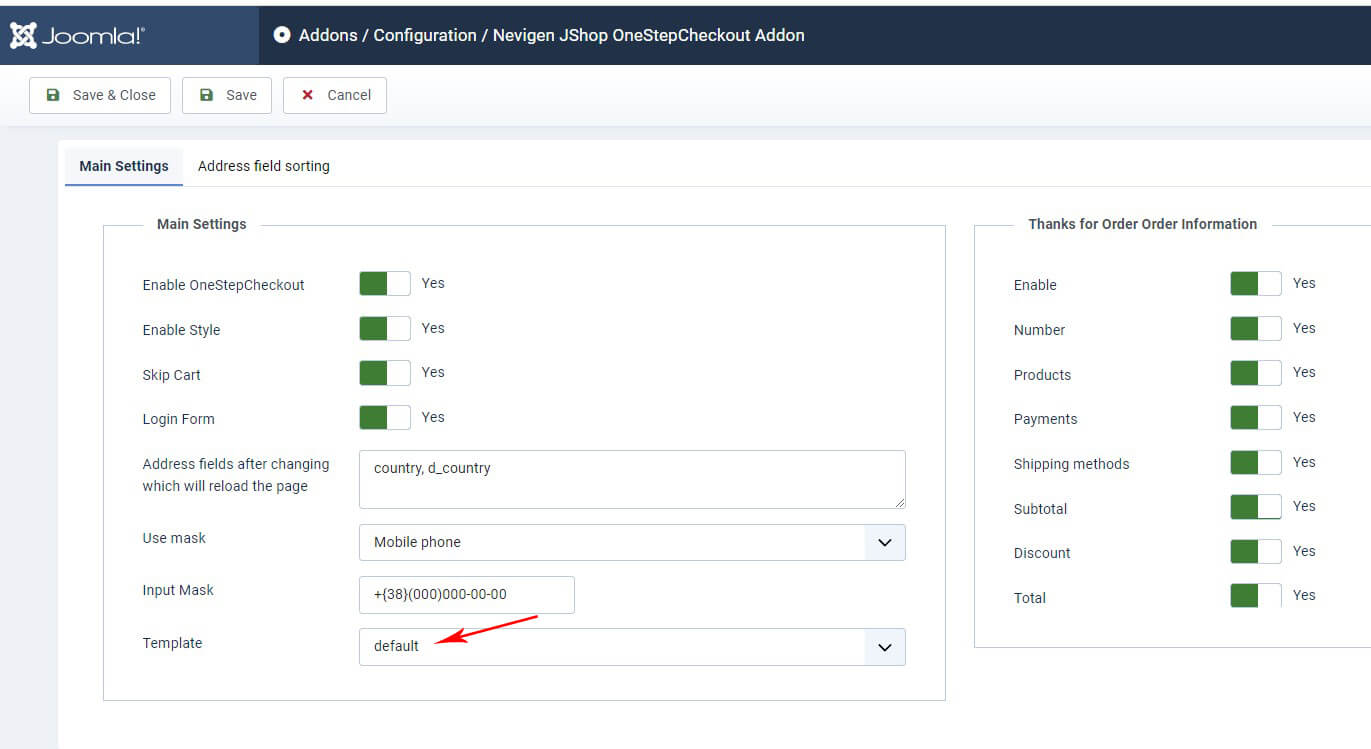The width and height of the screenshot is (1371, 749).
Task: Turn off the Skip Cart switch
Action: coord(385,373)
